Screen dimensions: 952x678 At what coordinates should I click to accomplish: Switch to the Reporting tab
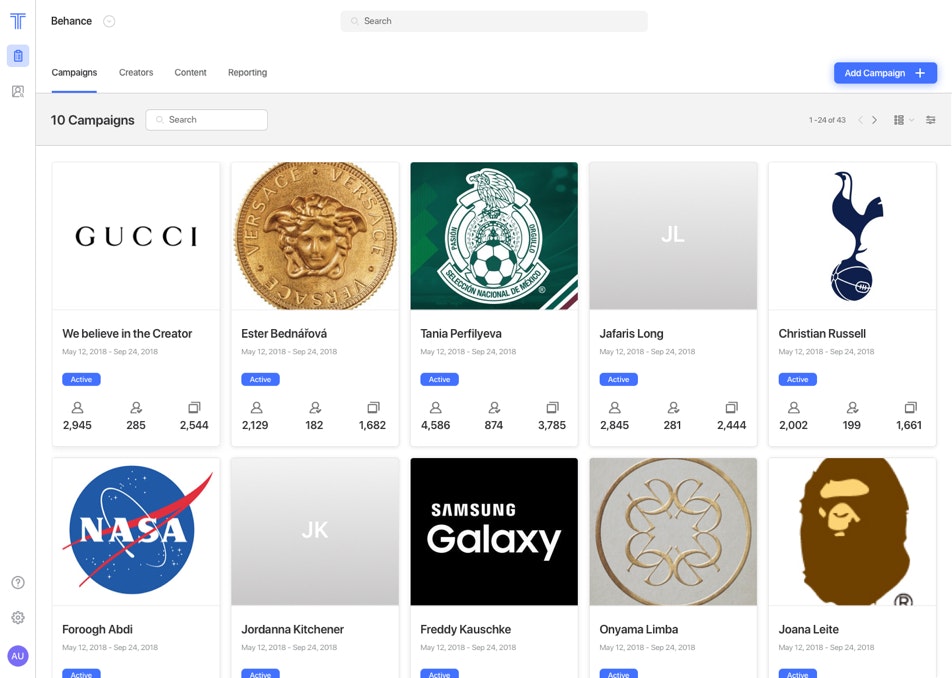click(248, 72)
